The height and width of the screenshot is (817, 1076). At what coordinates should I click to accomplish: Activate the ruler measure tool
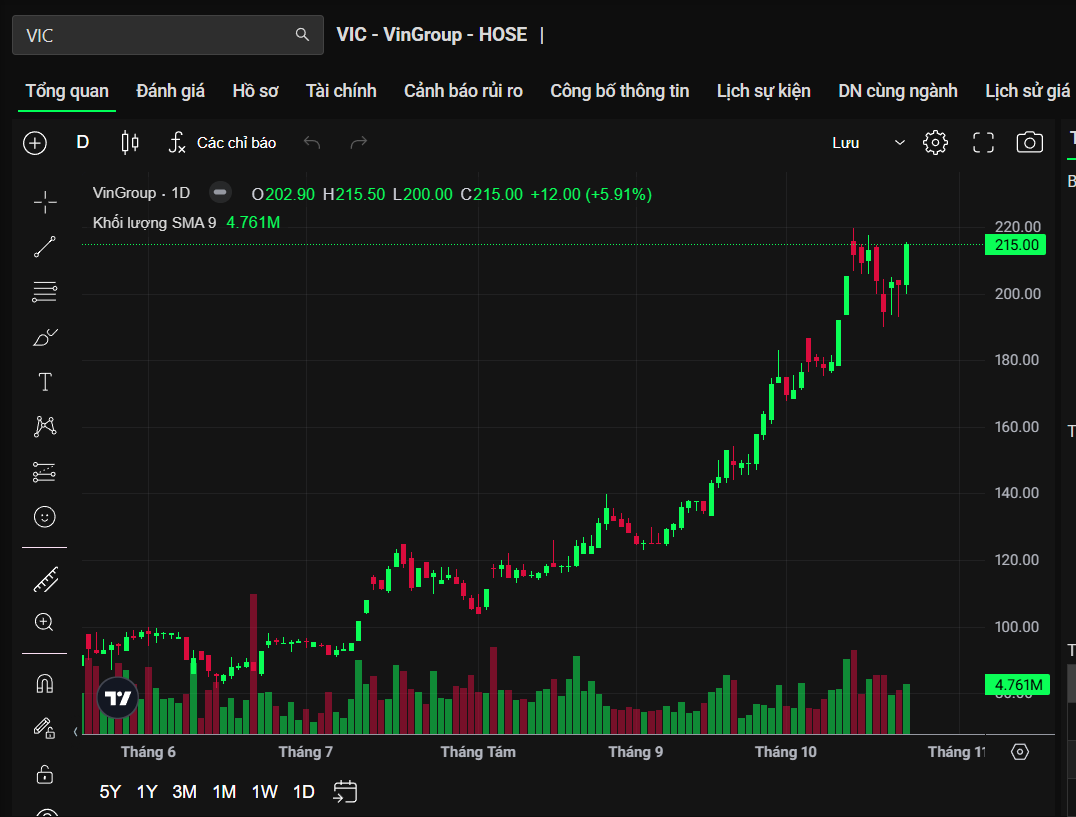pos(45,578)
